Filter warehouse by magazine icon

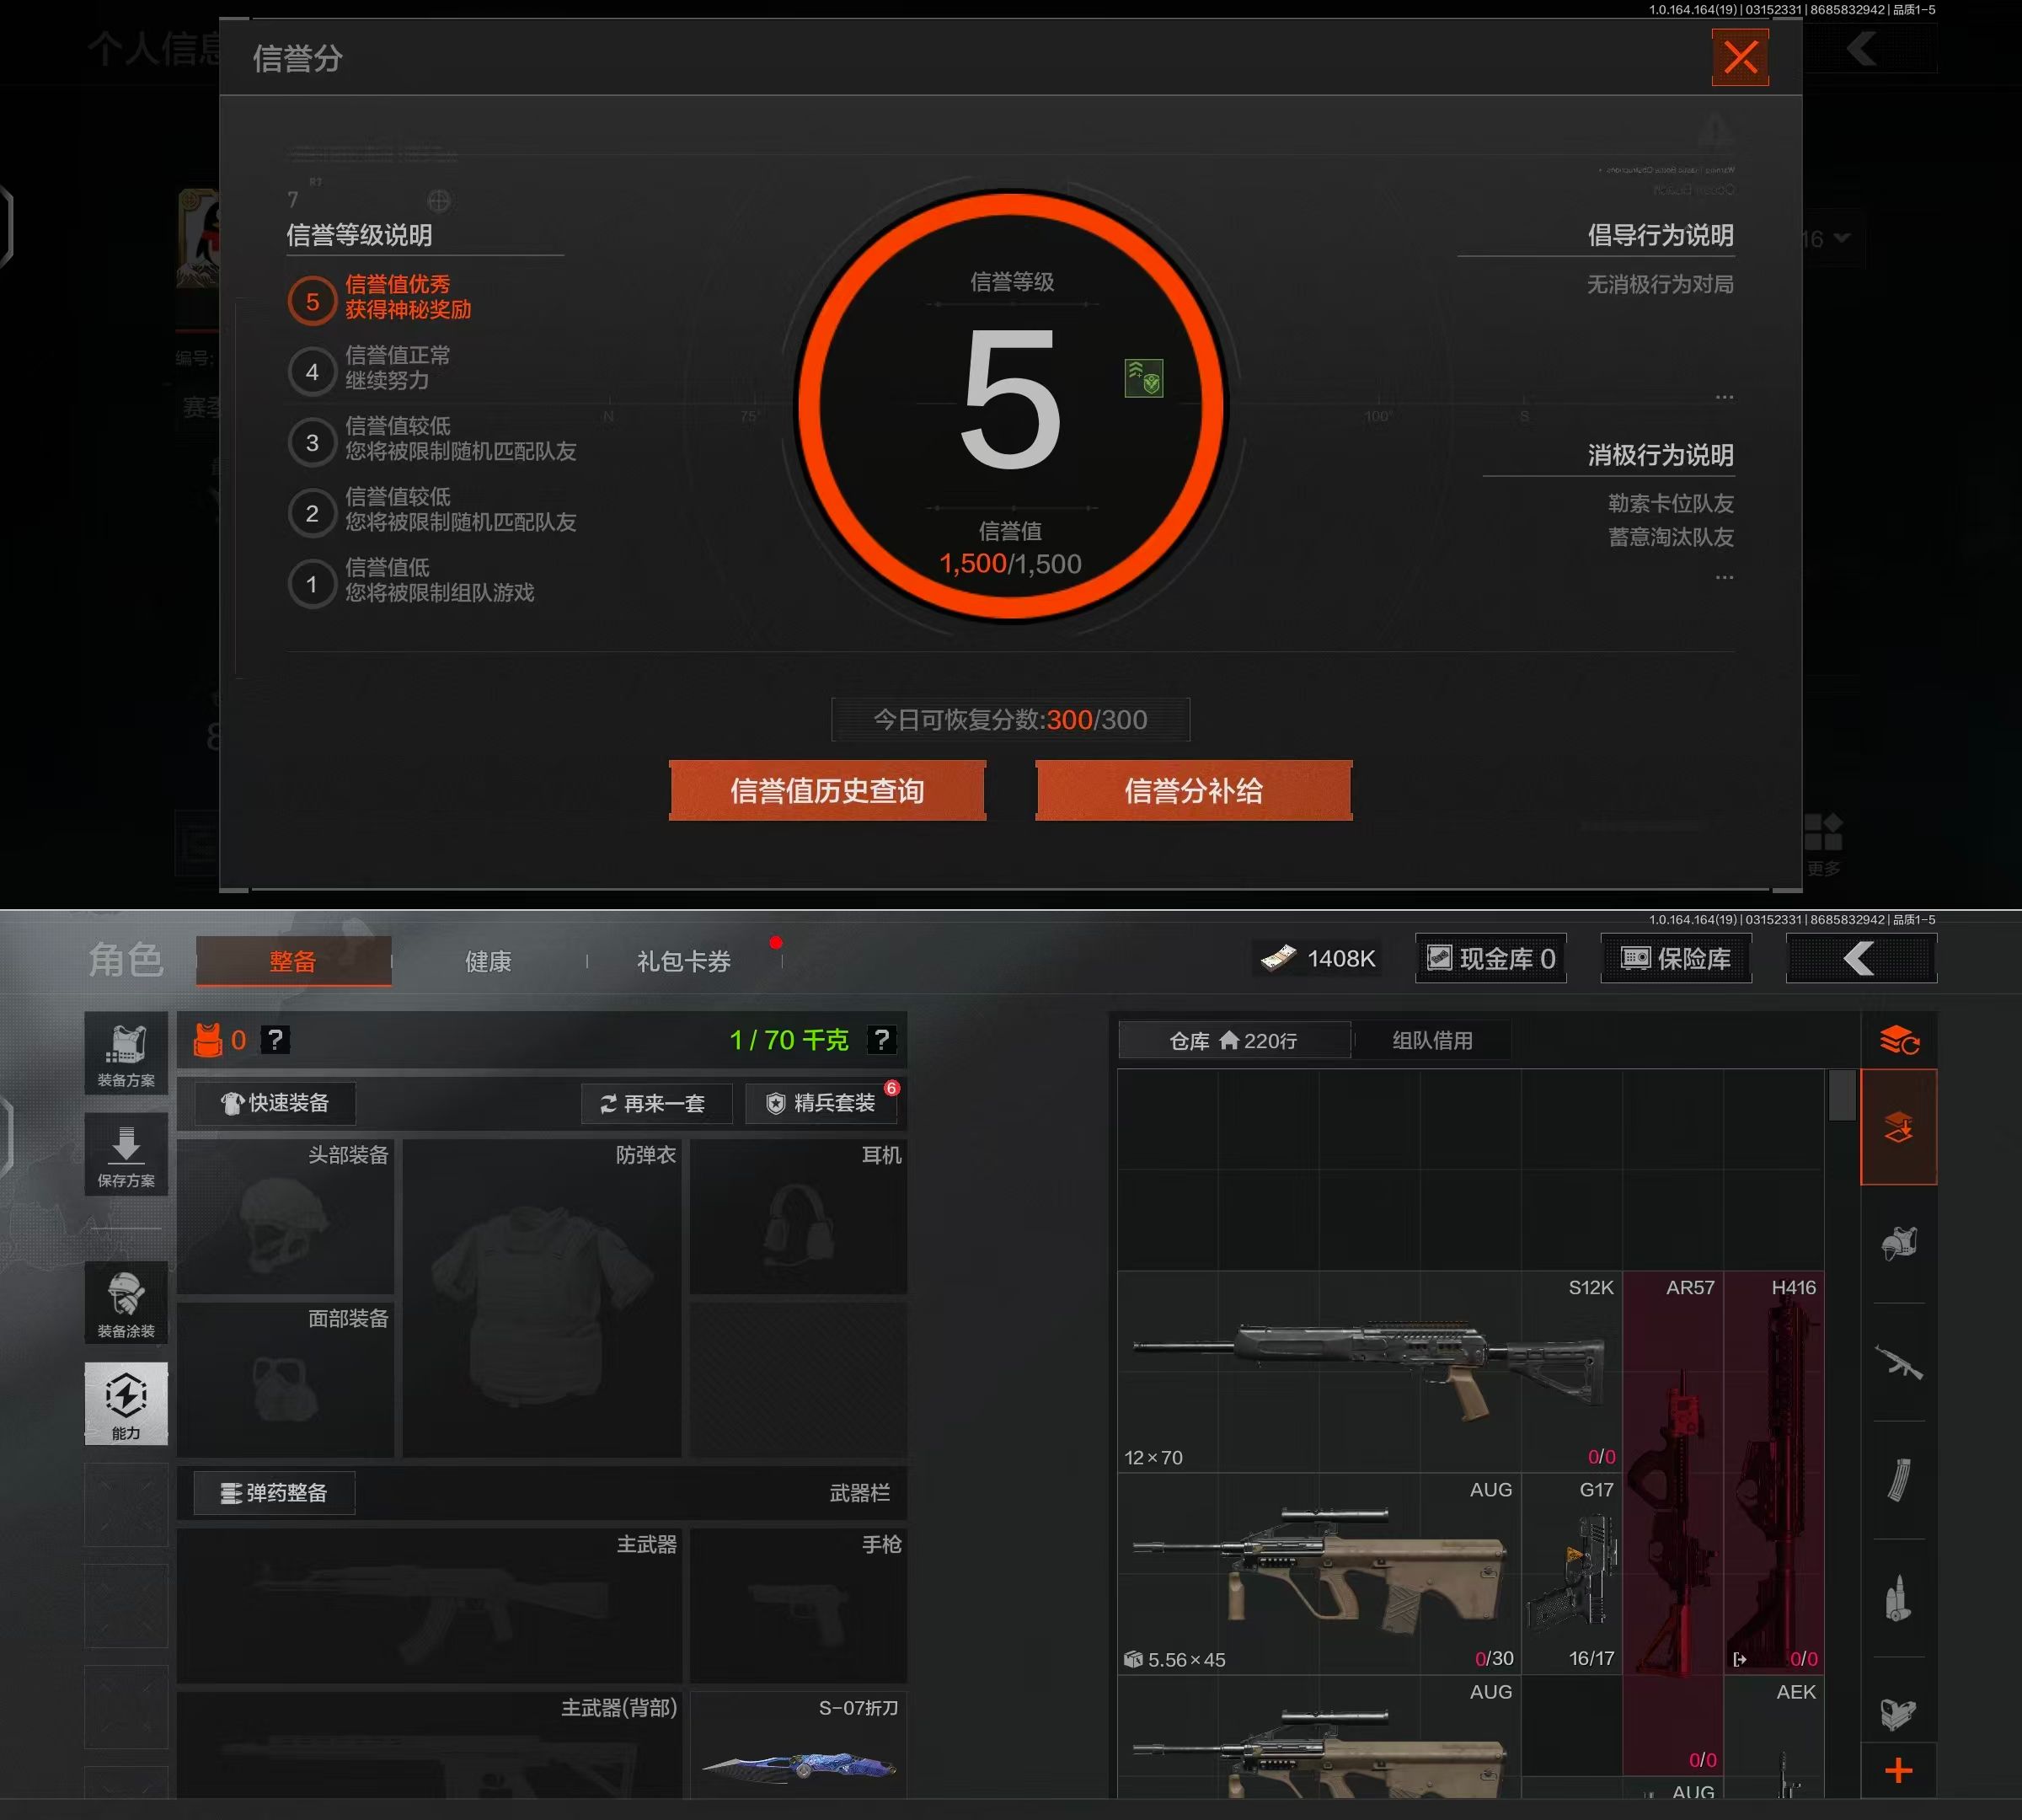(x=1898, y=1480)
